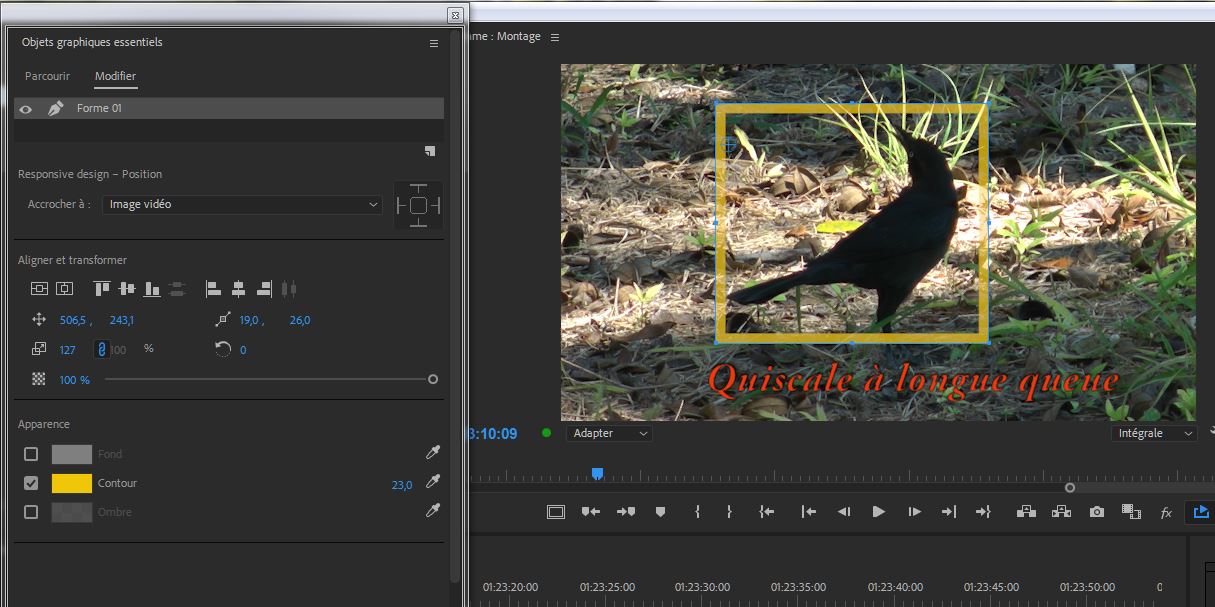1215x607 pixels.
Task: Click the contour width value 23,0
Action: point(401,485)
